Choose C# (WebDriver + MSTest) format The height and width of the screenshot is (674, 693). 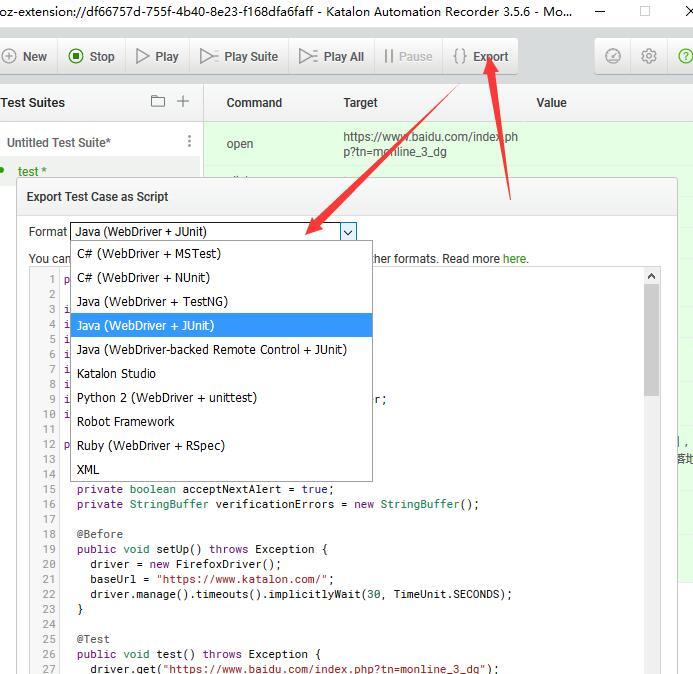click(221, 254)
